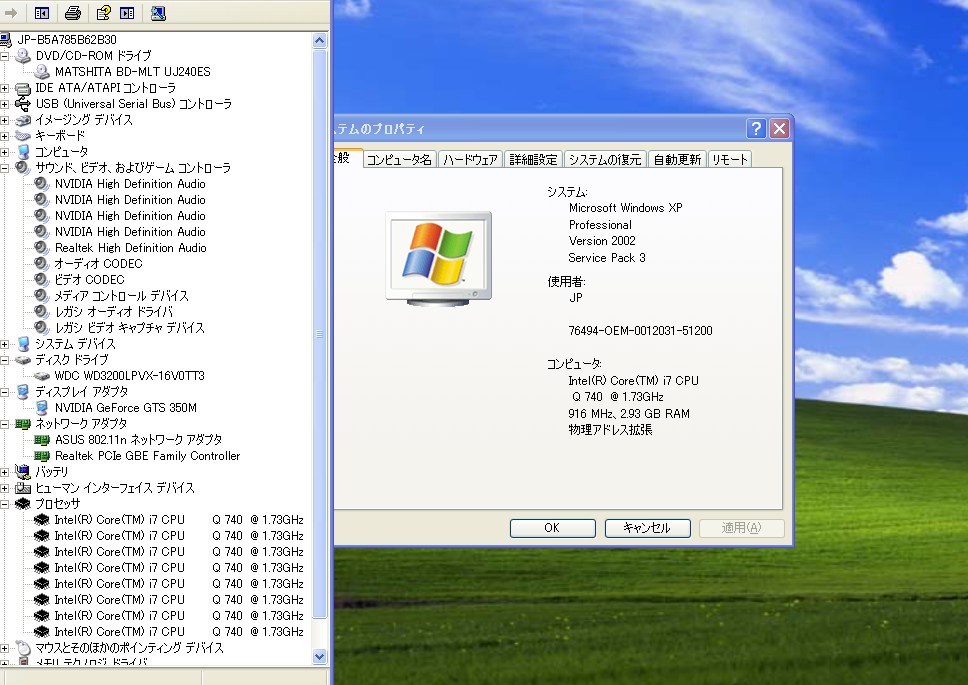The width and height of the screenshot is (968, 685).
Task: Click the キャンセル button
Action: click(648, 528)
